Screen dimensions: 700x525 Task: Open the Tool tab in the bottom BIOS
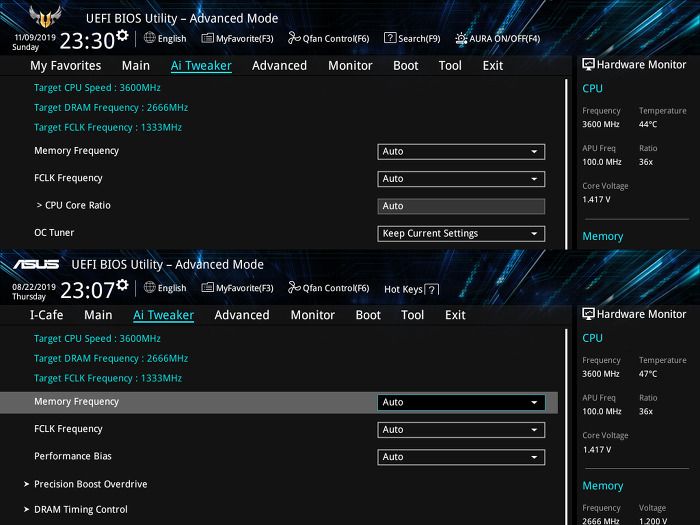pos(412,315)
